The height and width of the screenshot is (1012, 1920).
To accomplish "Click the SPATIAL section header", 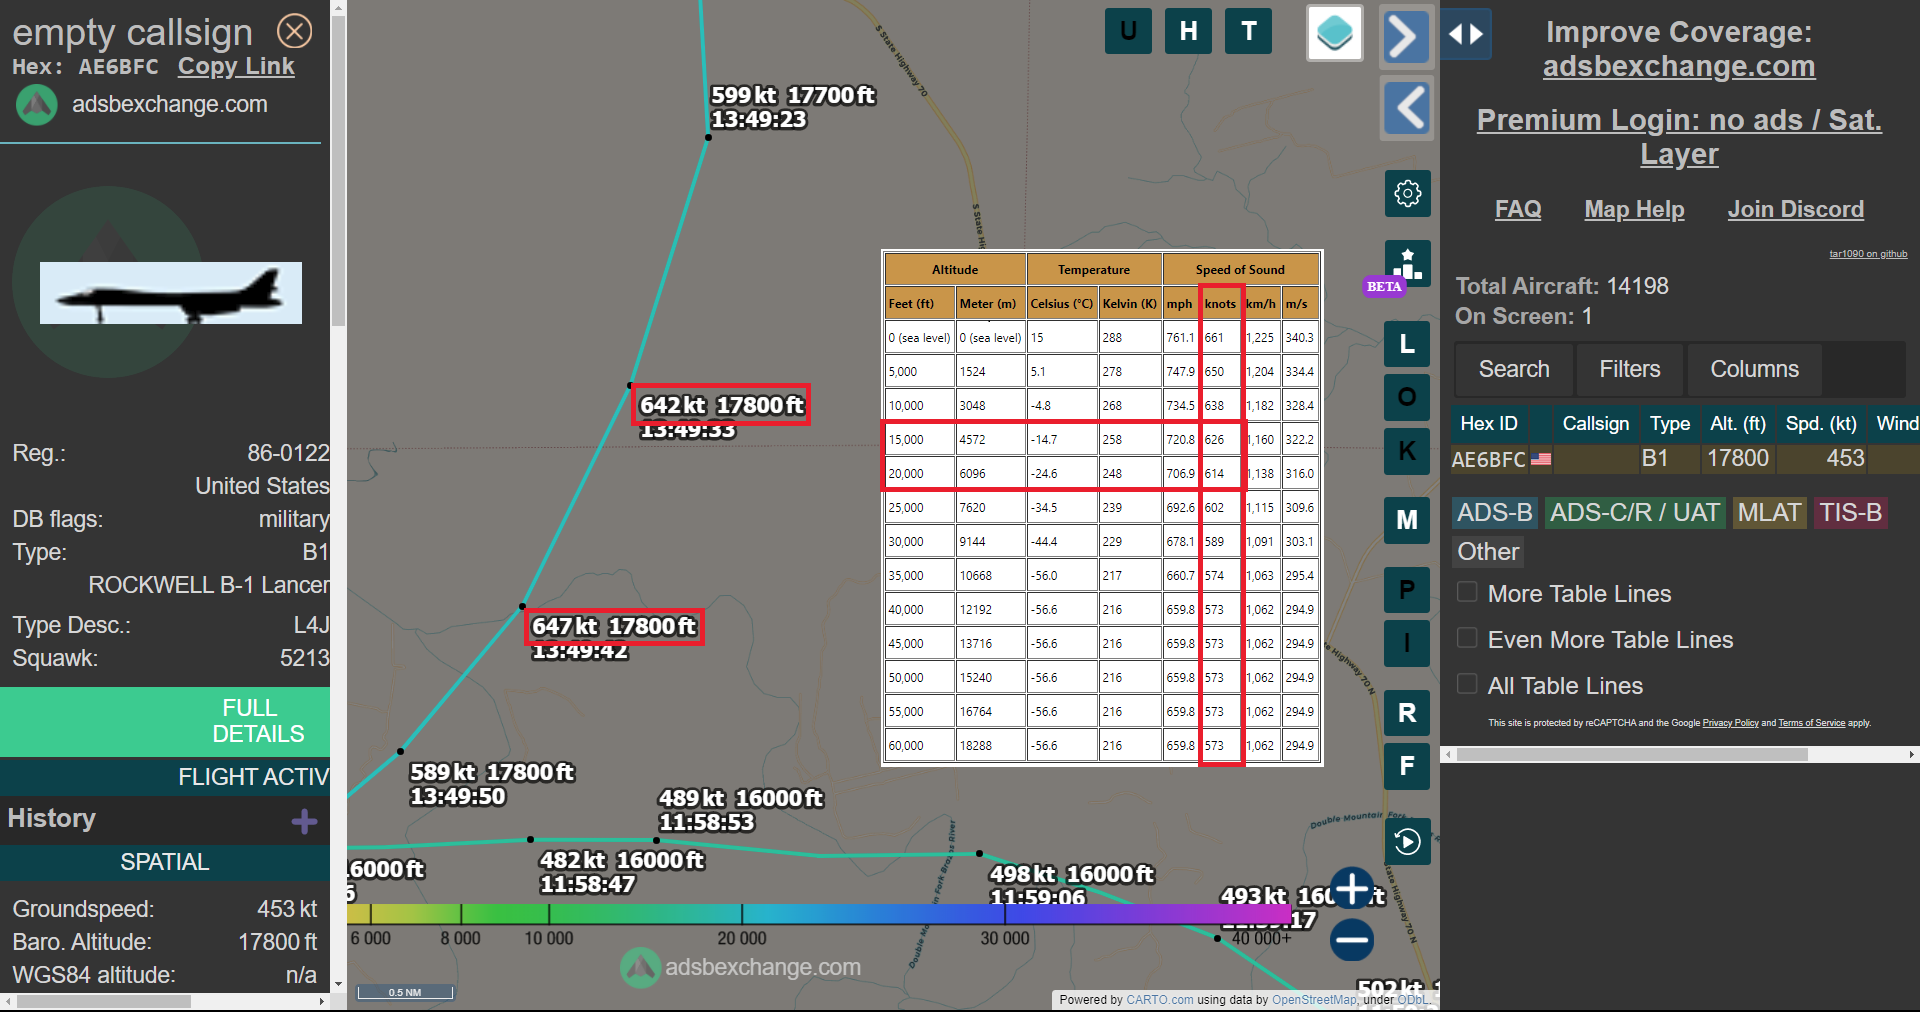I will (165, 862).
